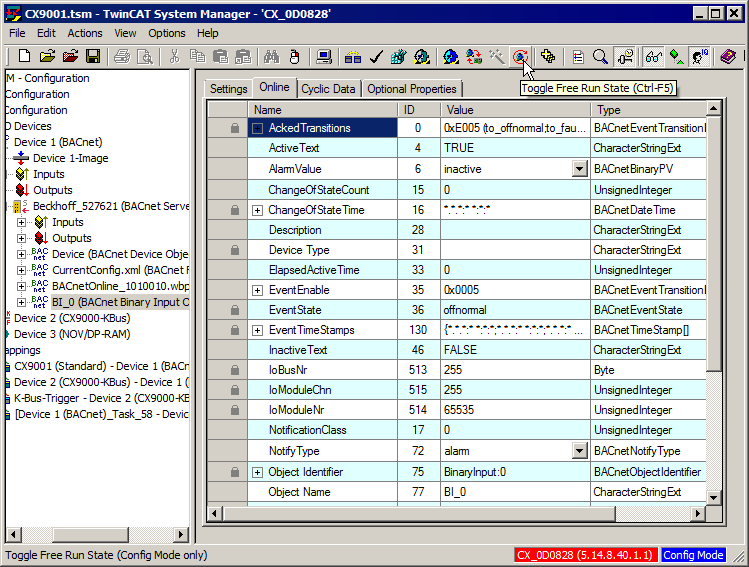Expand the AckedTransitions property row
Viewport: 749px width, 567px height.
[x=257, y=128]
